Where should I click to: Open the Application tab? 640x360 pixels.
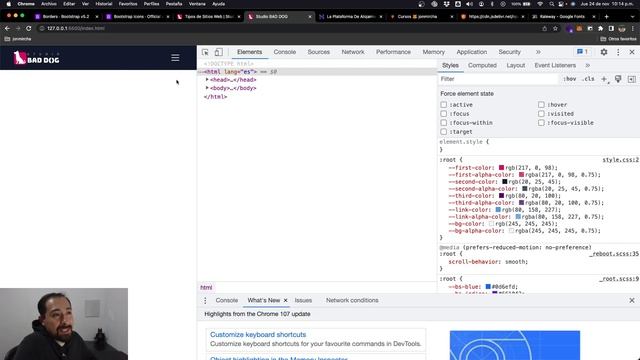tap(471, 52)
